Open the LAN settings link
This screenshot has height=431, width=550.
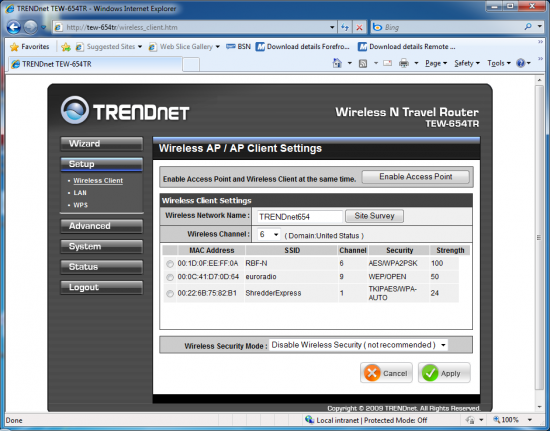[x=80, y=193]
